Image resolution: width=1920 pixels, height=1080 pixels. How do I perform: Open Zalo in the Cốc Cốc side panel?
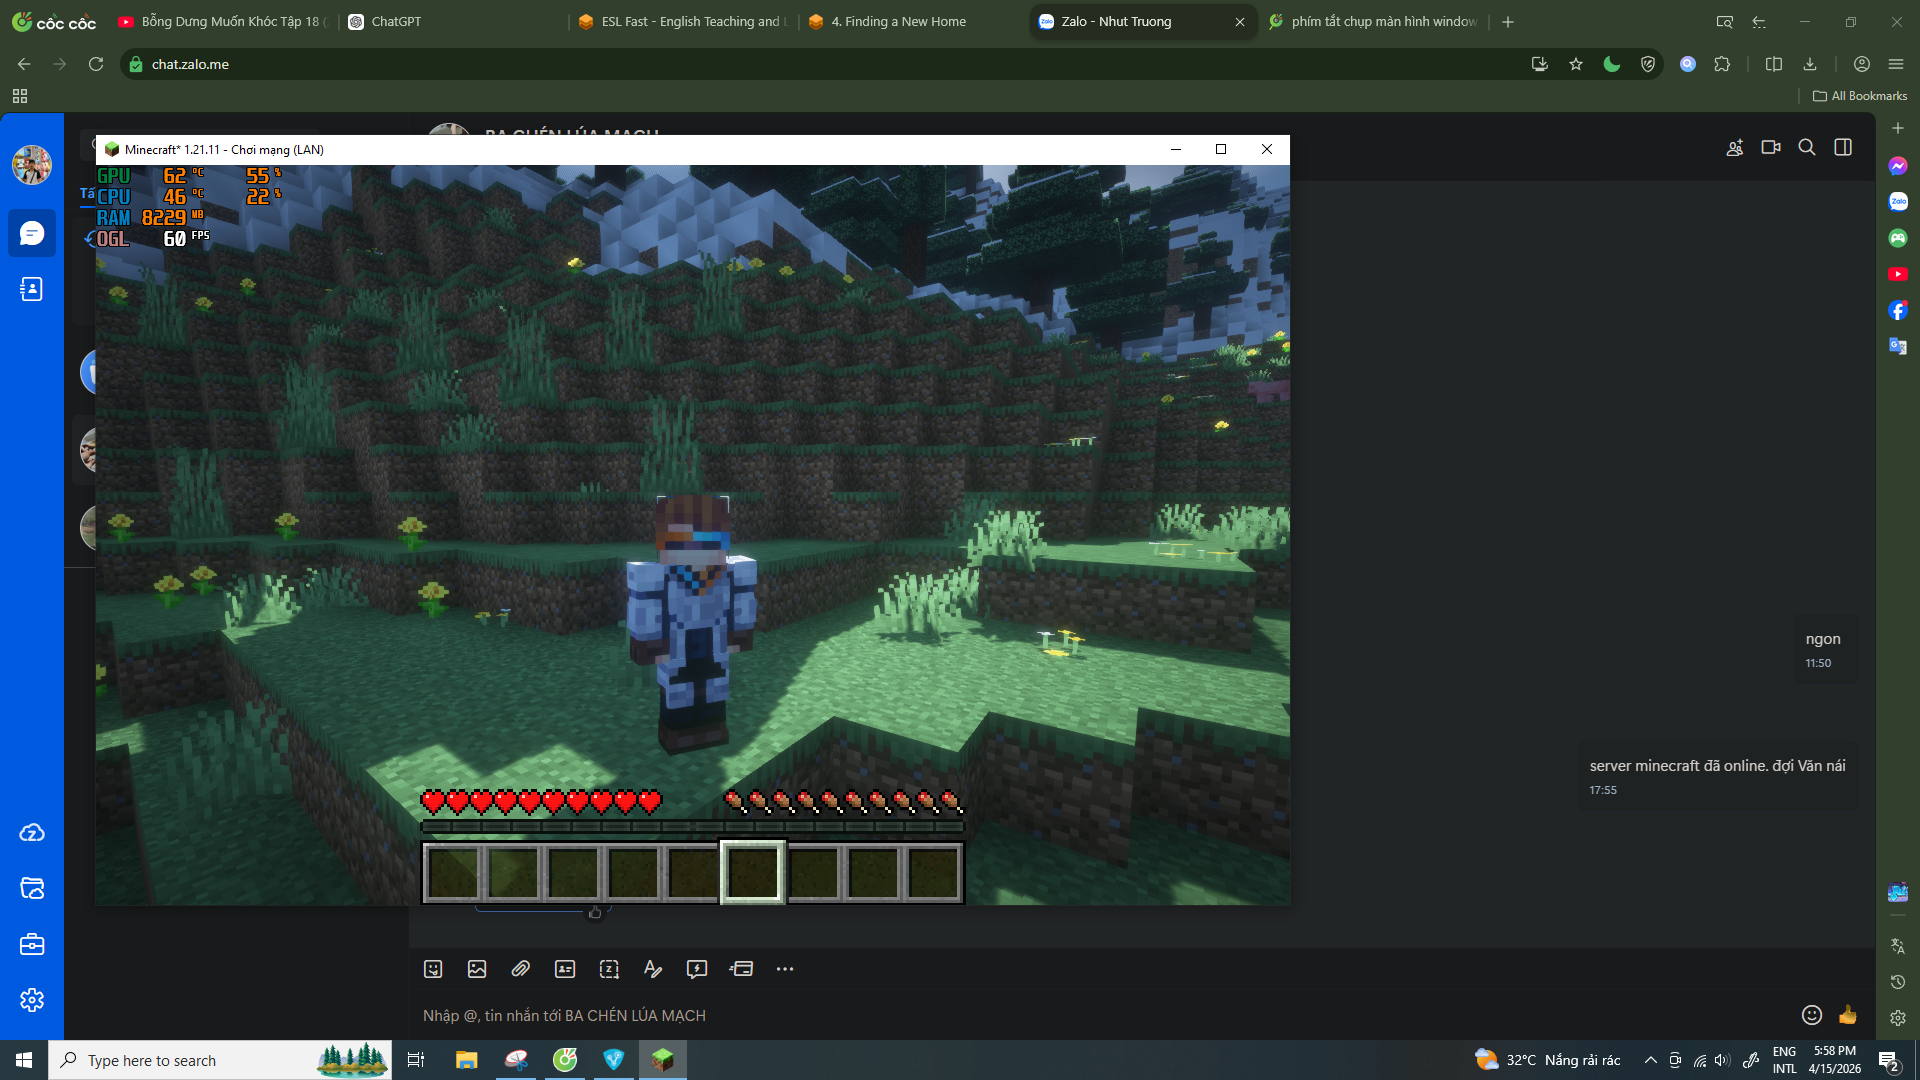tap(1898, 202)
